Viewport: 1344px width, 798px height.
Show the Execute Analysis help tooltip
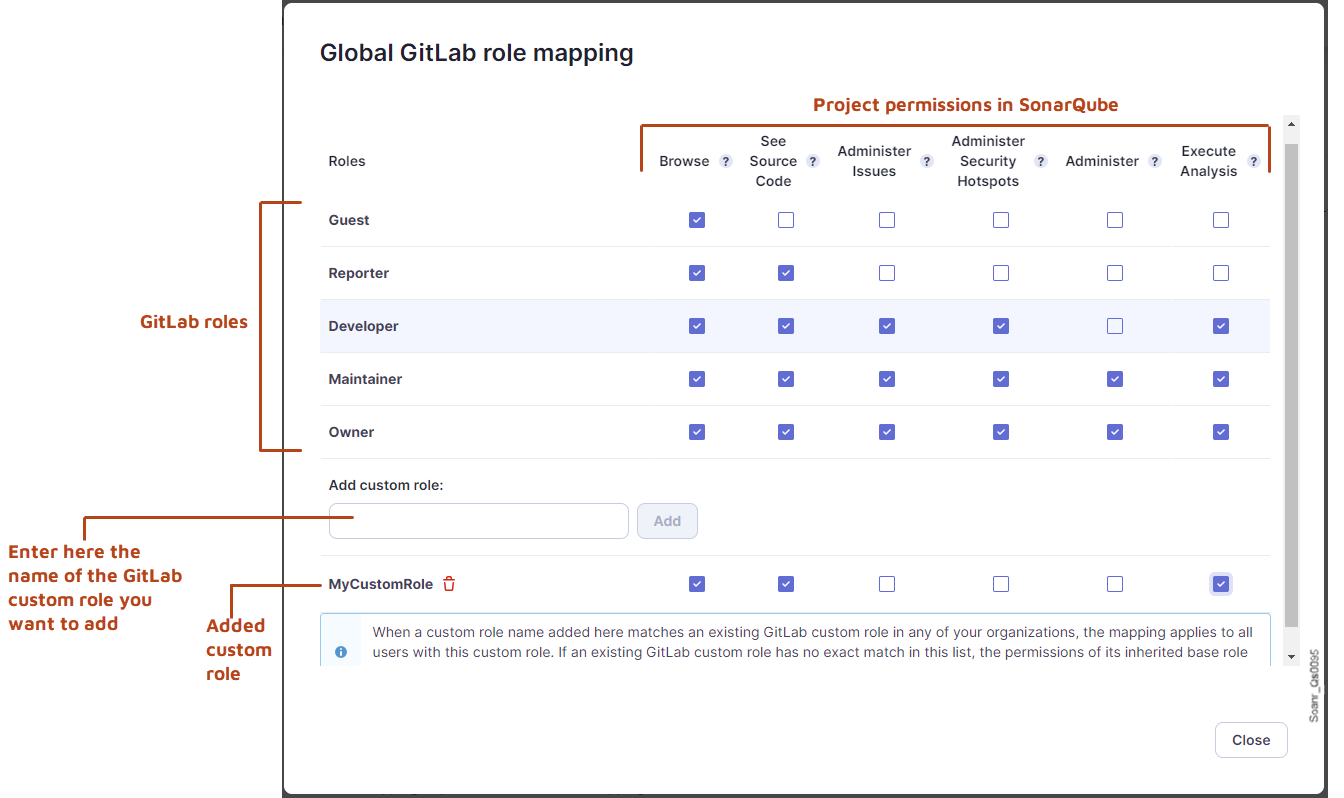click(x=1253, y=161)
